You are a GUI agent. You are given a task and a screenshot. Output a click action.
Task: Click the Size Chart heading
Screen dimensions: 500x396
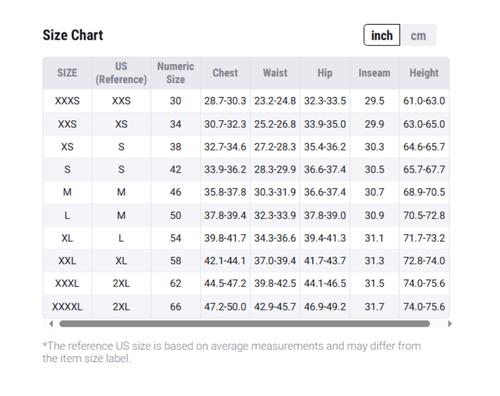pyautogui.click(x=73, y=35)
